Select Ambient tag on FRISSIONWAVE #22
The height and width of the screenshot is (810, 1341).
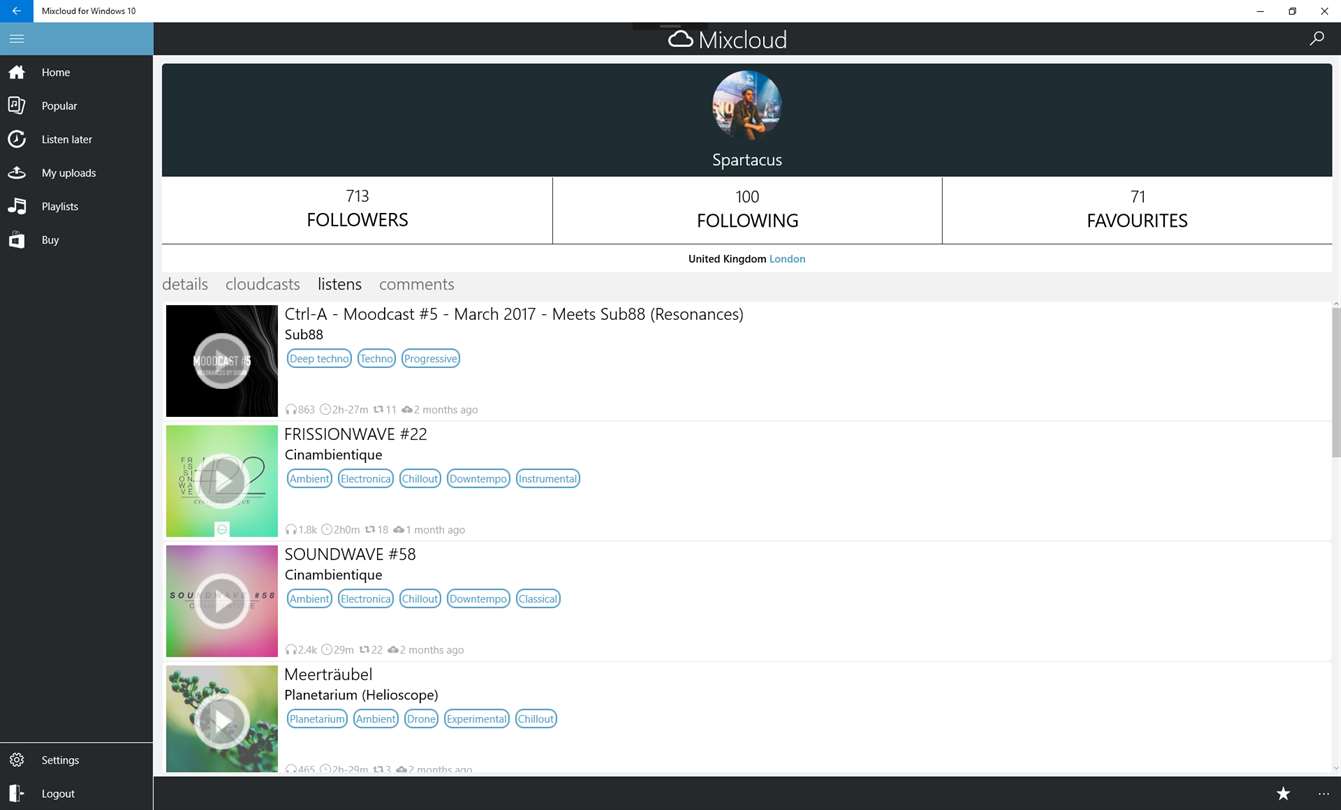coord(309,478)
